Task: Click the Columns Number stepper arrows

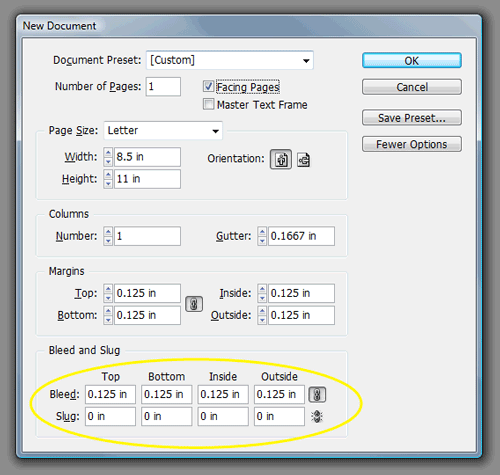Action: coord(108,236)
